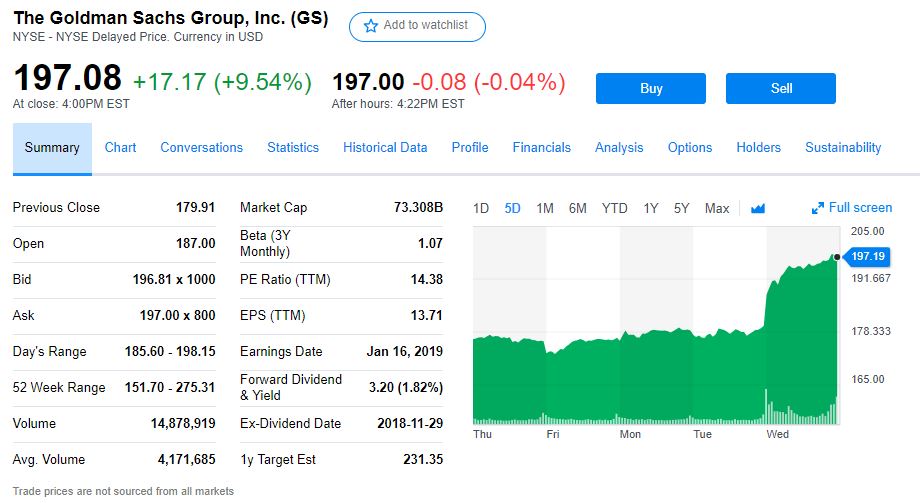Switch to the Chart tab
The width and height of the screenshot is (920, 503).
pos(120,147)
